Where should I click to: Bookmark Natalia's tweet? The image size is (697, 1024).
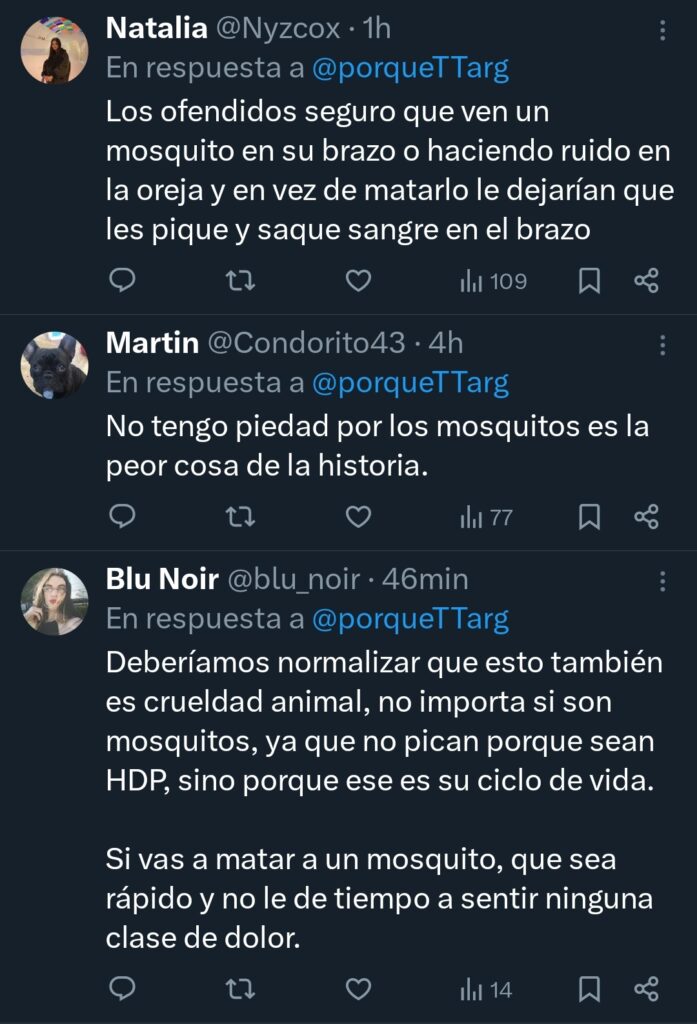(x=590, y=281)
